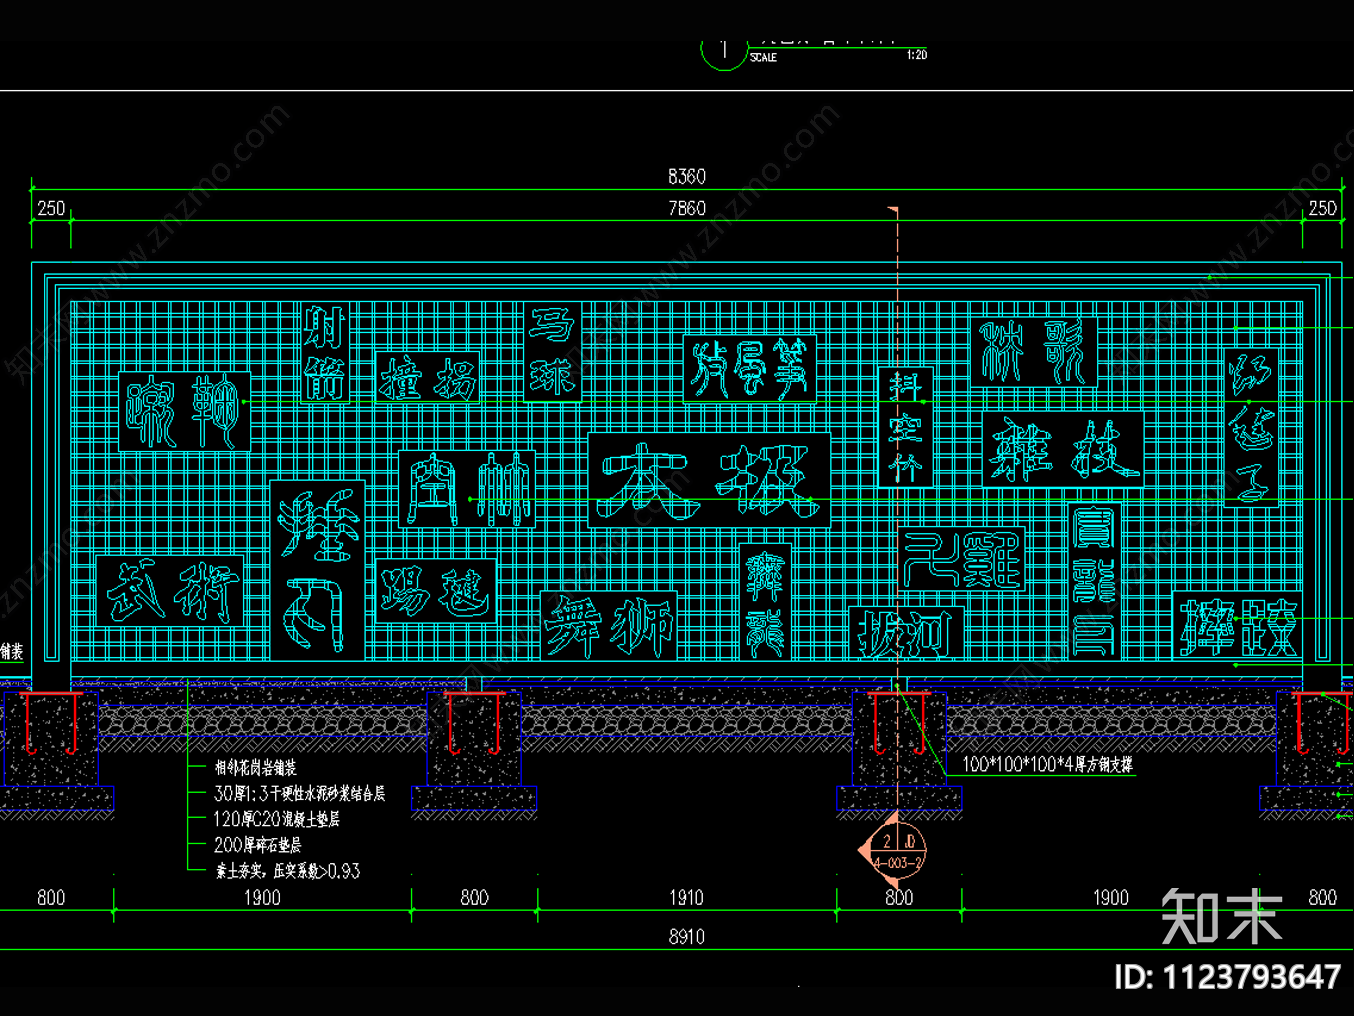Select the 拔河 character panel
Image resolution: width=1354 pixels, height=1016 pixels.
906,632
